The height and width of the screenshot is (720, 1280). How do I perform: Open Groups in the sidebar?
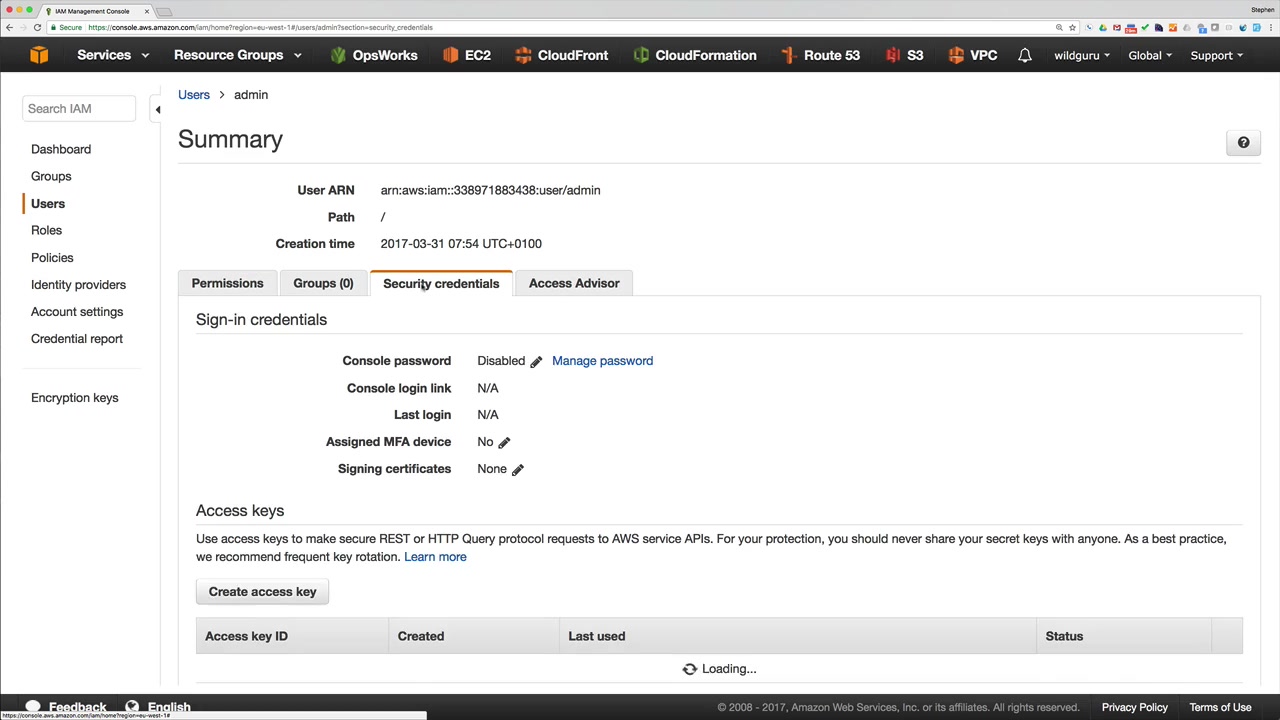[51, 176]
